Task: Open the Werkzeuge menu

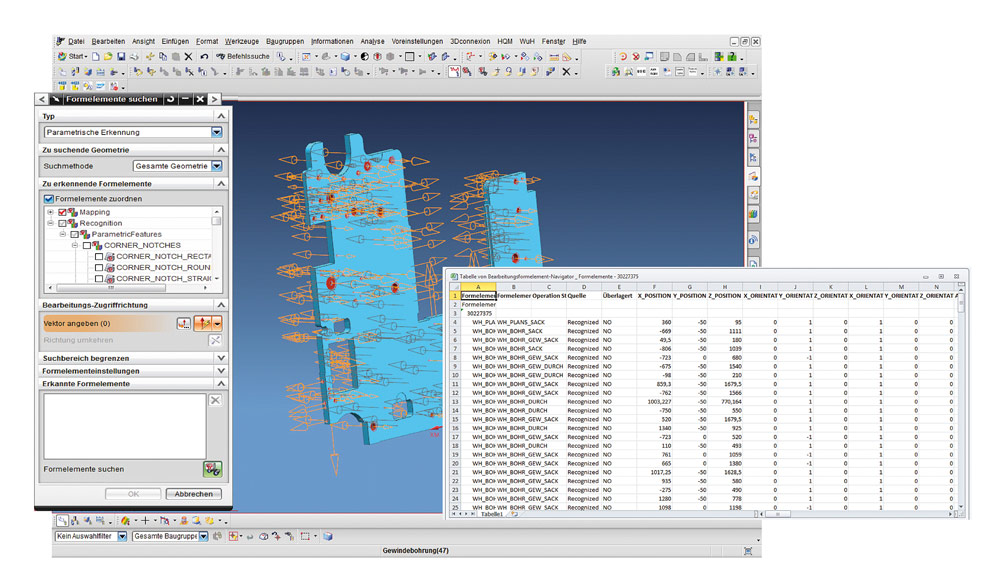Action: click(x=242, y=41)
